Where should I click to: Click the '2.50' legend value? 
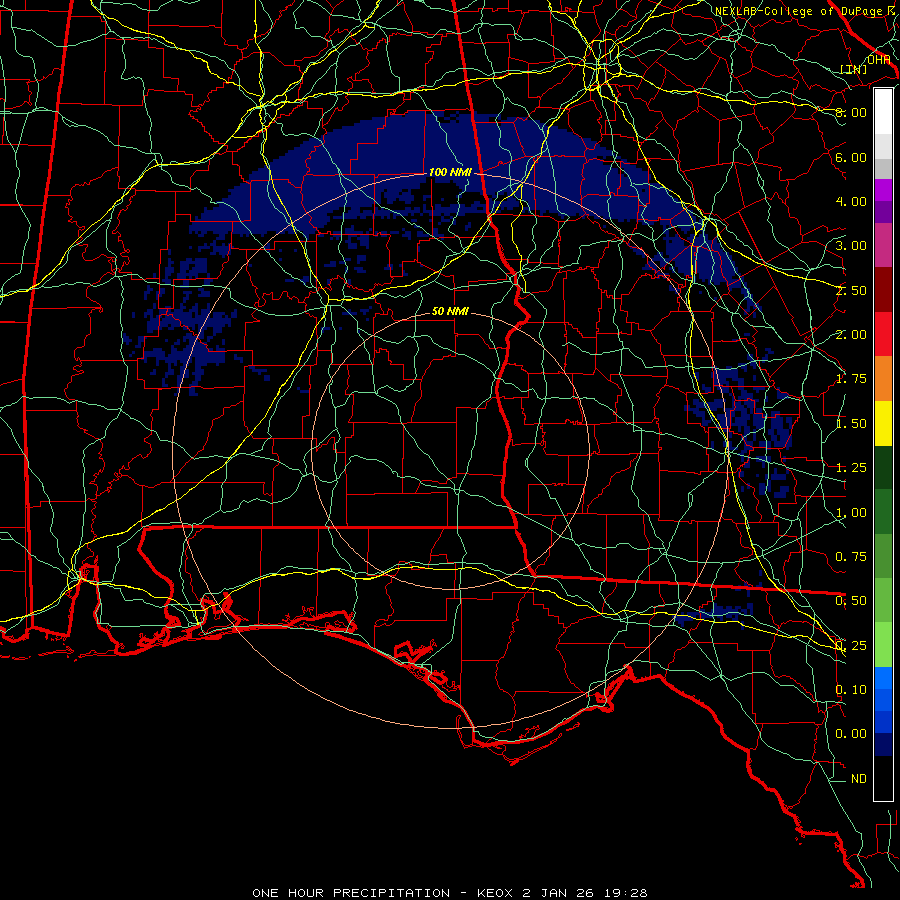851,290
